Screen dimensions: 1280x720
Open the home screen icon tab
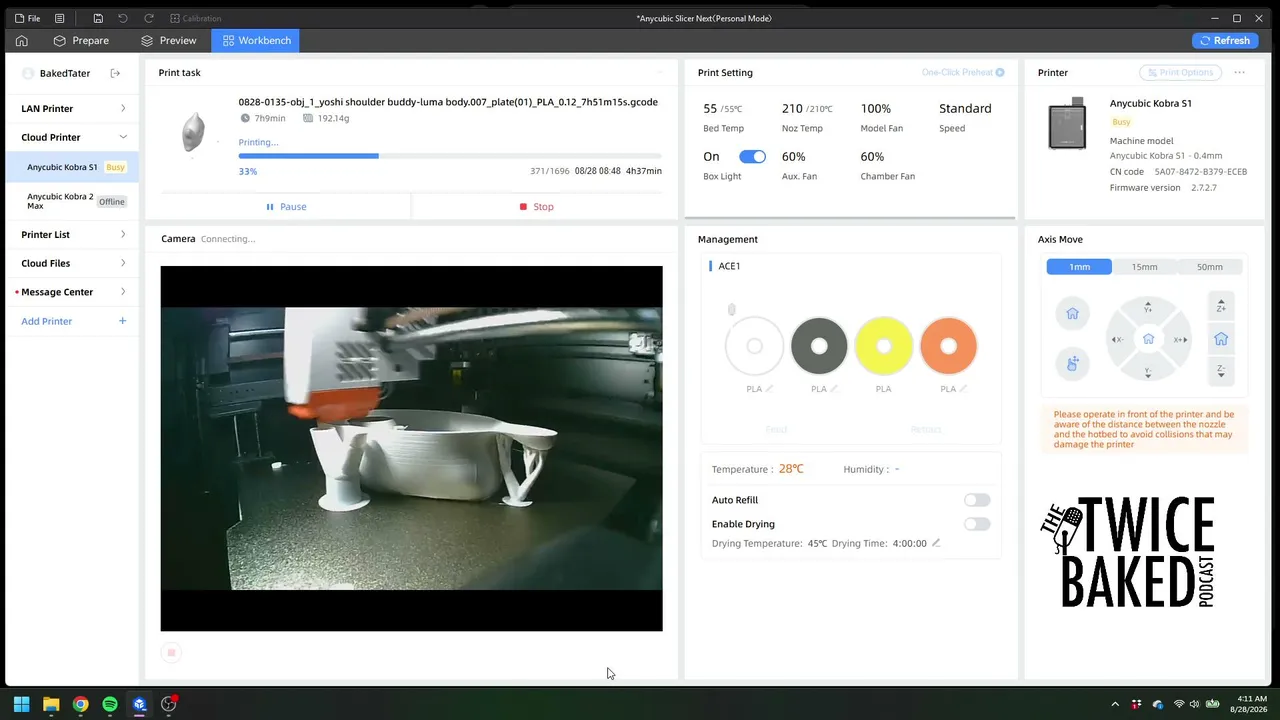click(x=21, y=41)
